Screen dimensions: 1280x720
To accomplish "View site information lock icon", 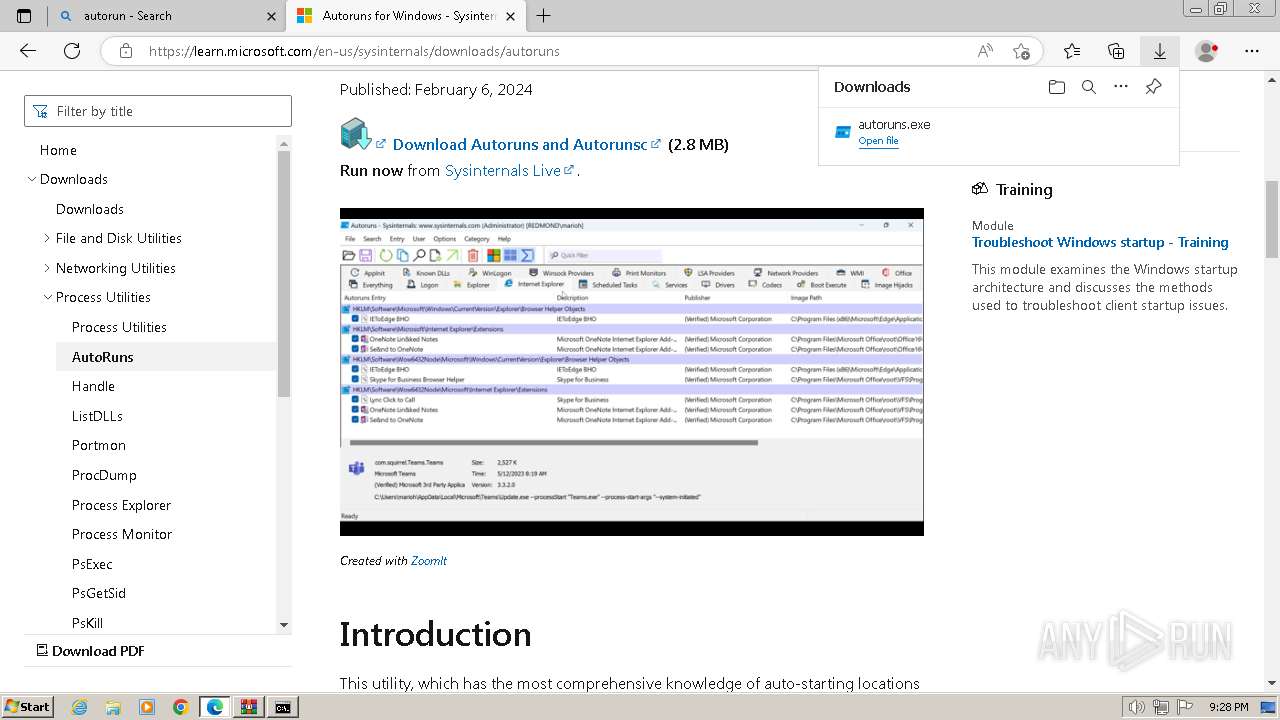I will (x=126, y=51).
